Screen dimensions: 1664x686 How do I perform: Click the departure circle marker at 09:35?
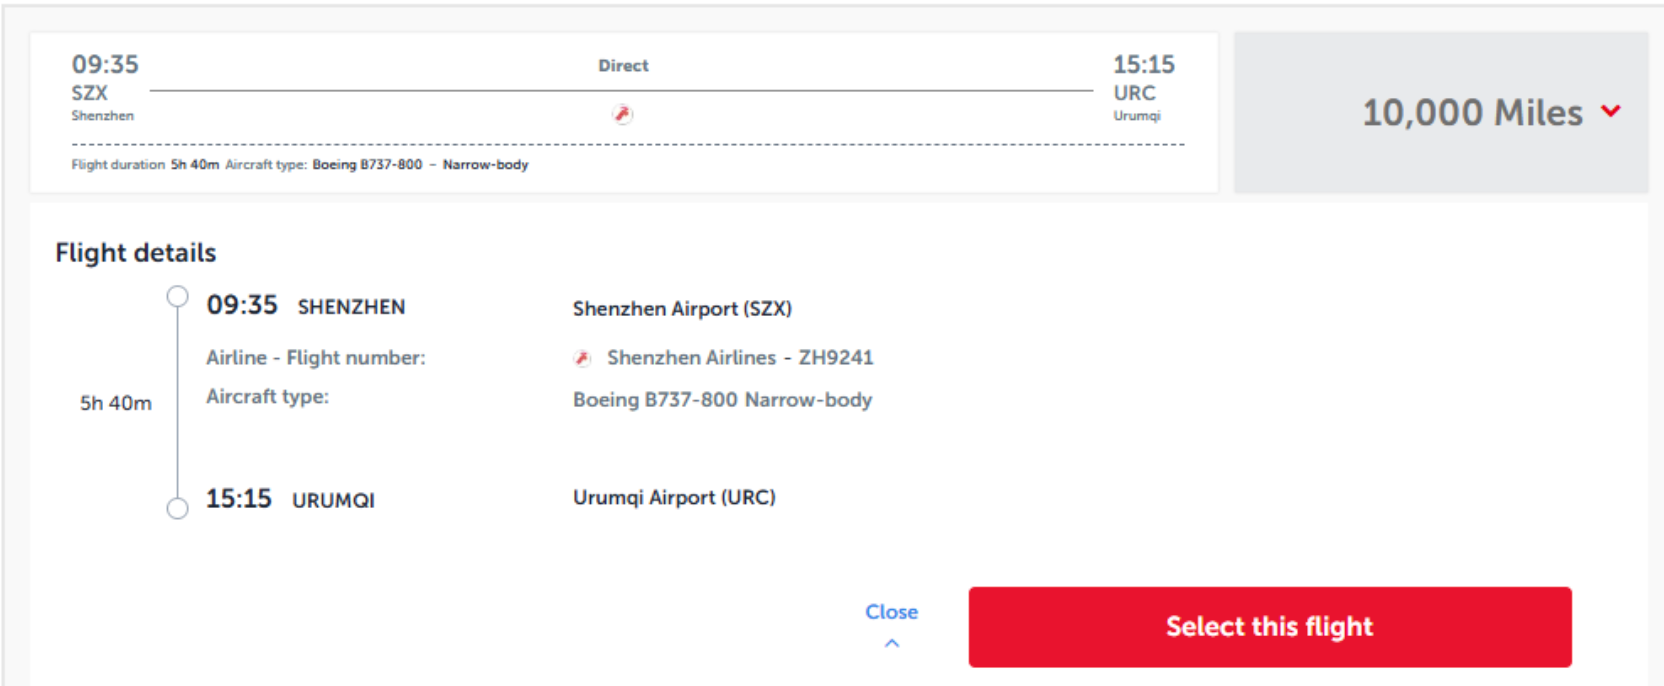[x=177, y=297]
